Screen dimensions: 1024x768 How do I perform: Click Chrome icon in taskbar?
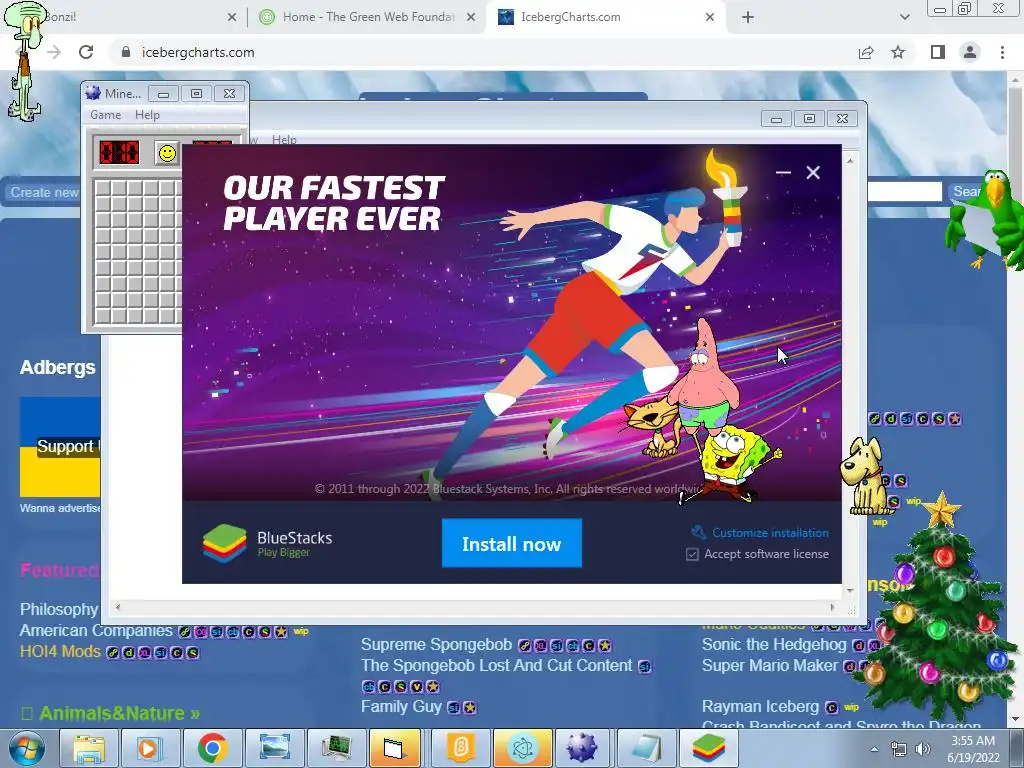tap(212, 748)
